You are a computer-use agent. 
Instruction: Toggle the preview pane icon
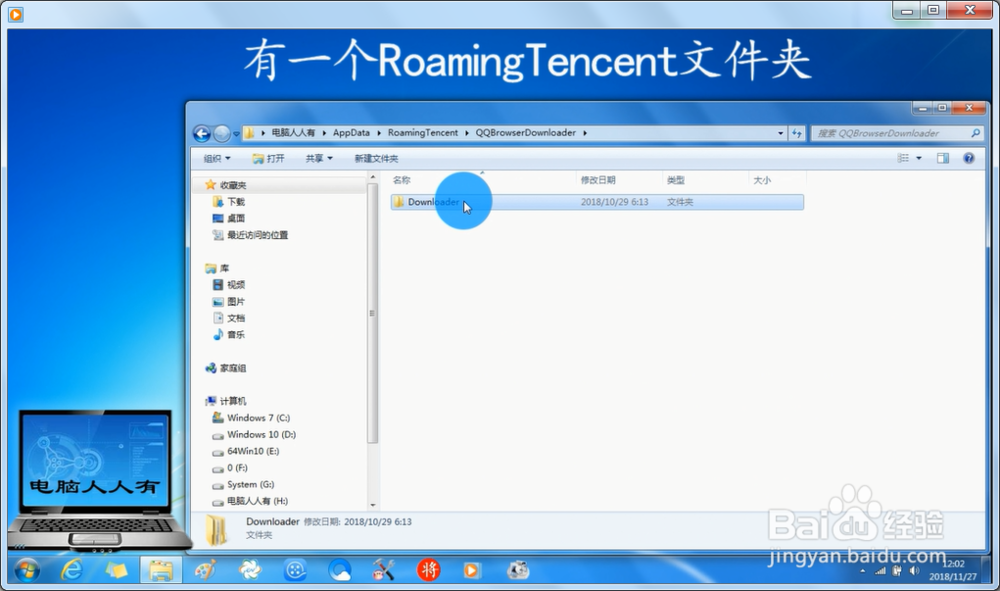pos(943,158)
